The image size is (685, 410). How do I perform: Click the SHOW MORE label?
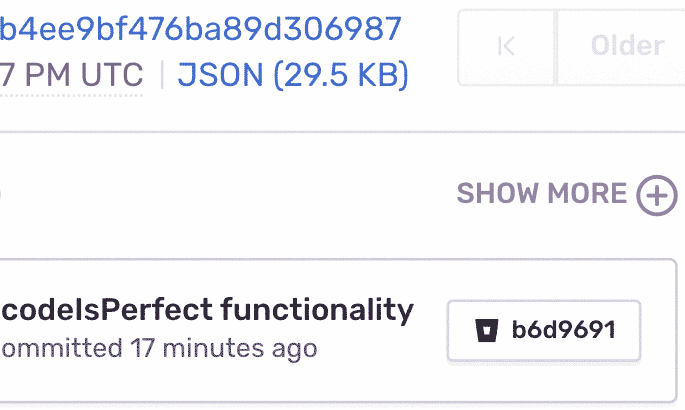pos(542,194)
